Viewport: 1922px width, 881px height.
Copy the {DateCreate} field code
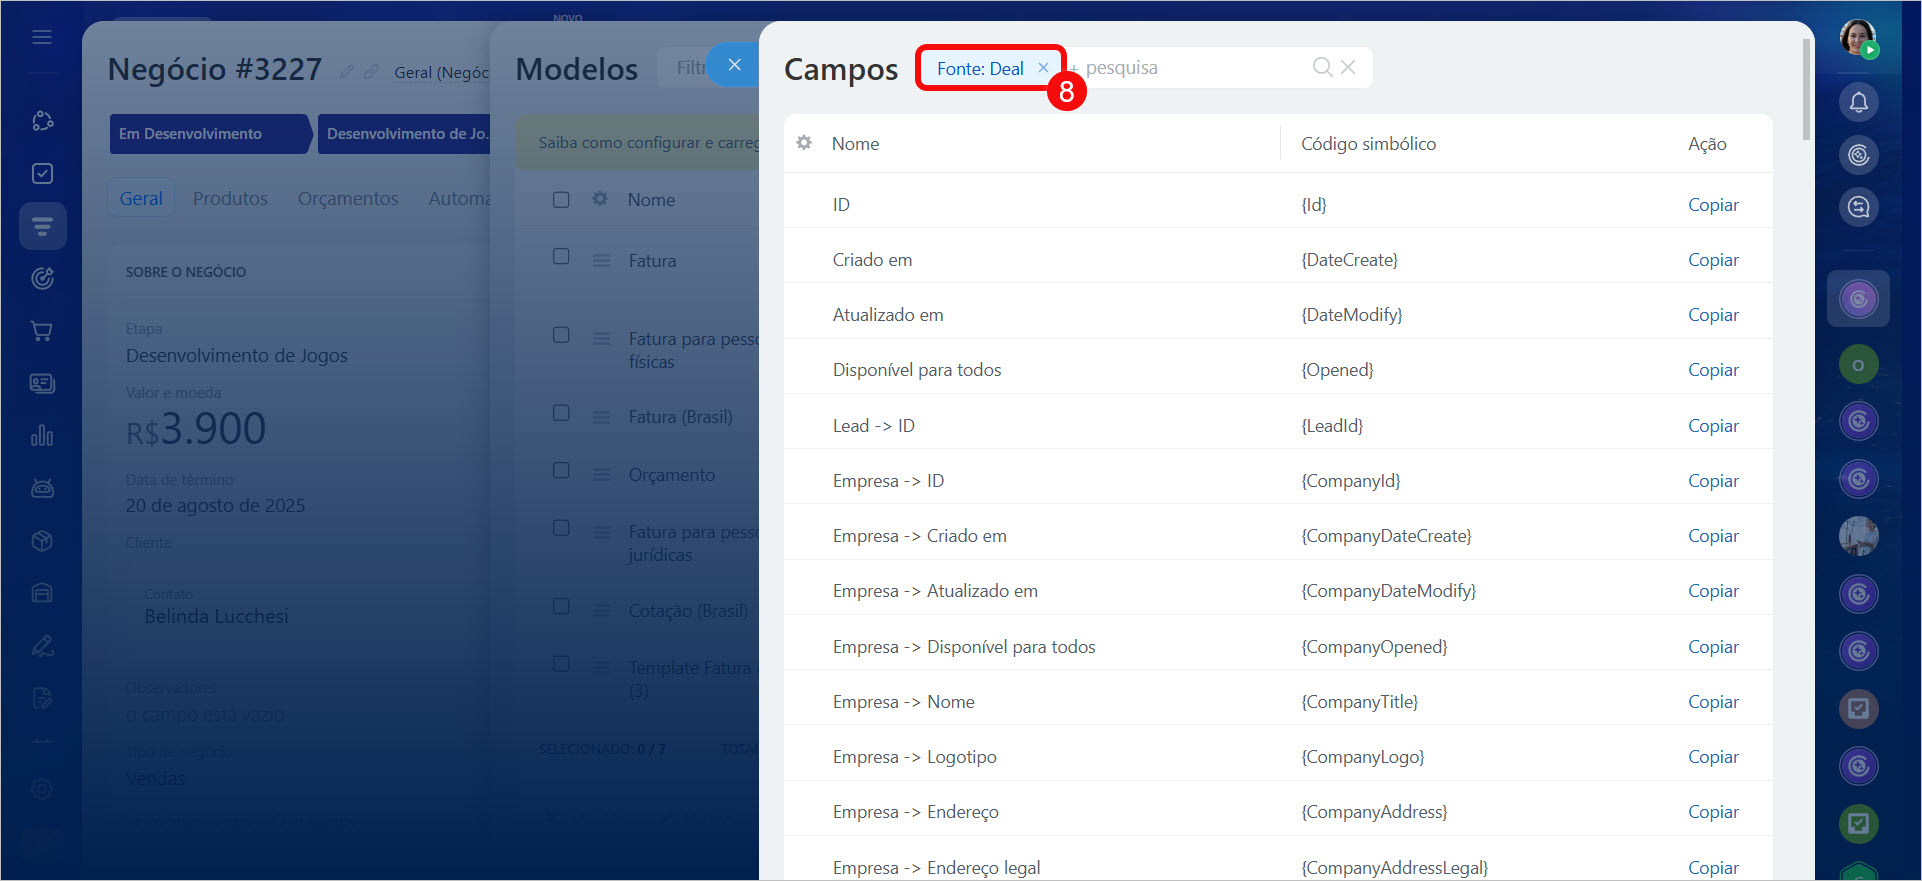1712,260
